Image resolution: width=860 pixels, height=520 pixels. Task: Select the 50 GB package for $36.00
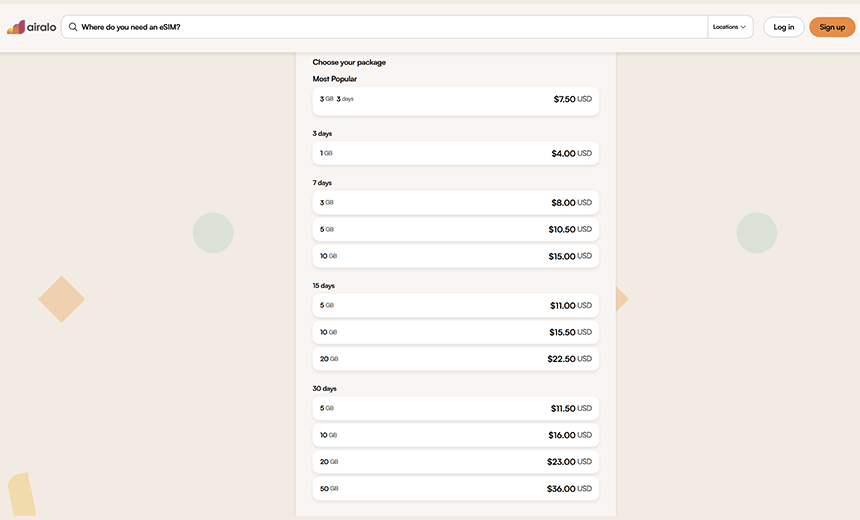456,488
